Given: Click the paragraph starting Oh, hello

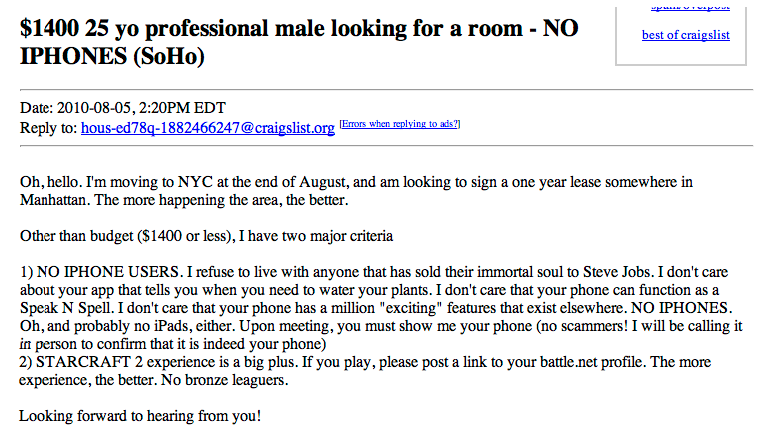Looking at the screenshot, I should click(x=356, y=191).
